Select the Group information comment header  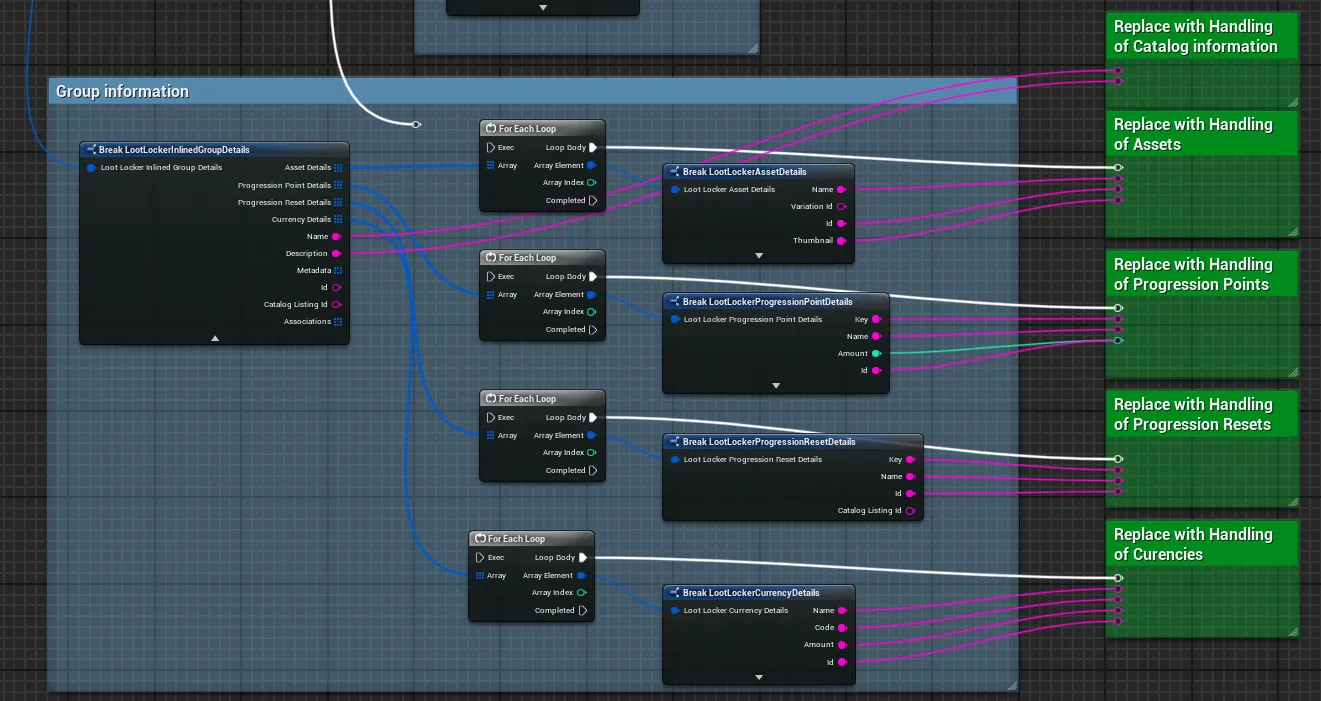point(533,91)
